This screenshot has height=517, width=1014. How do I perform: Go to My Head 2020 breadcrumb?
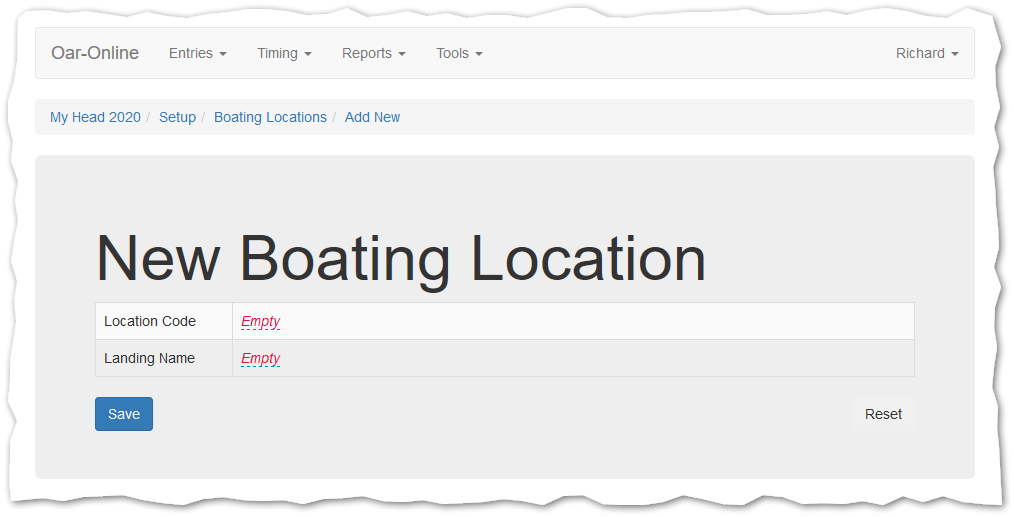(x=95, y=117)
